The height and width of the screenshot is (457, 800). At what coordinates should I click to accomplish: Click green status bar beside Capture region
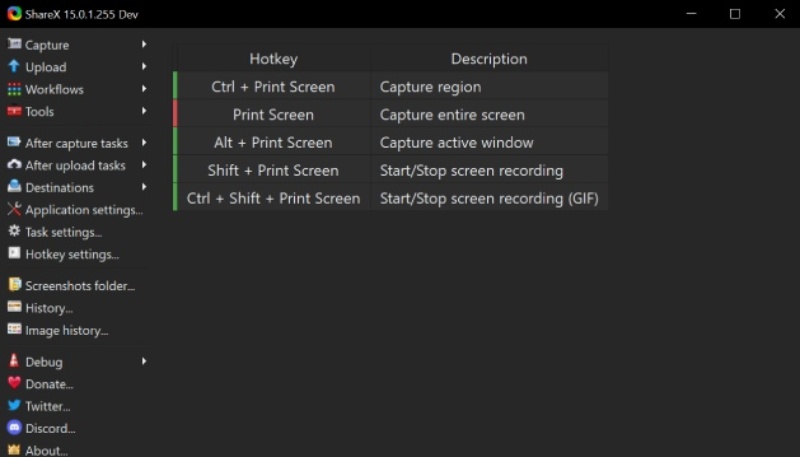coord(176,86)
